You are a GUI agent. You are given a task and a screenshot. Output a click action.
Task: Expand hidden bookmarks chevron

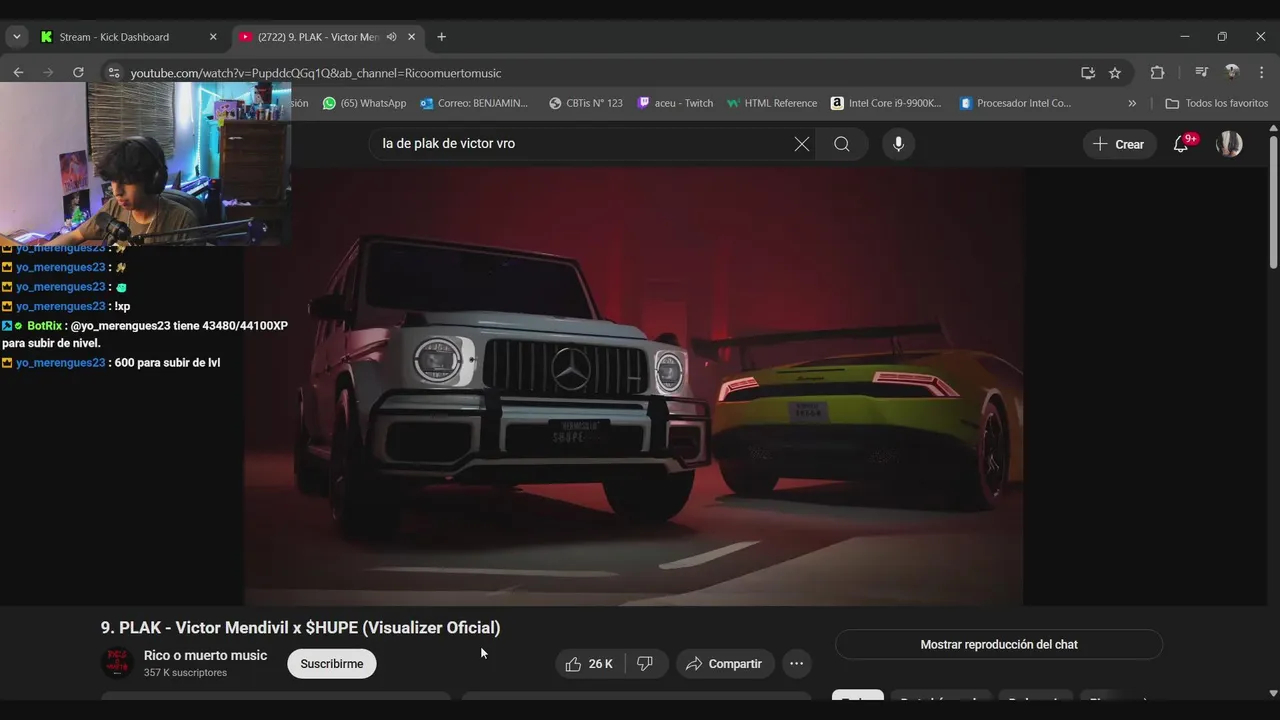pyautogui.click(x=1132, y=103)
